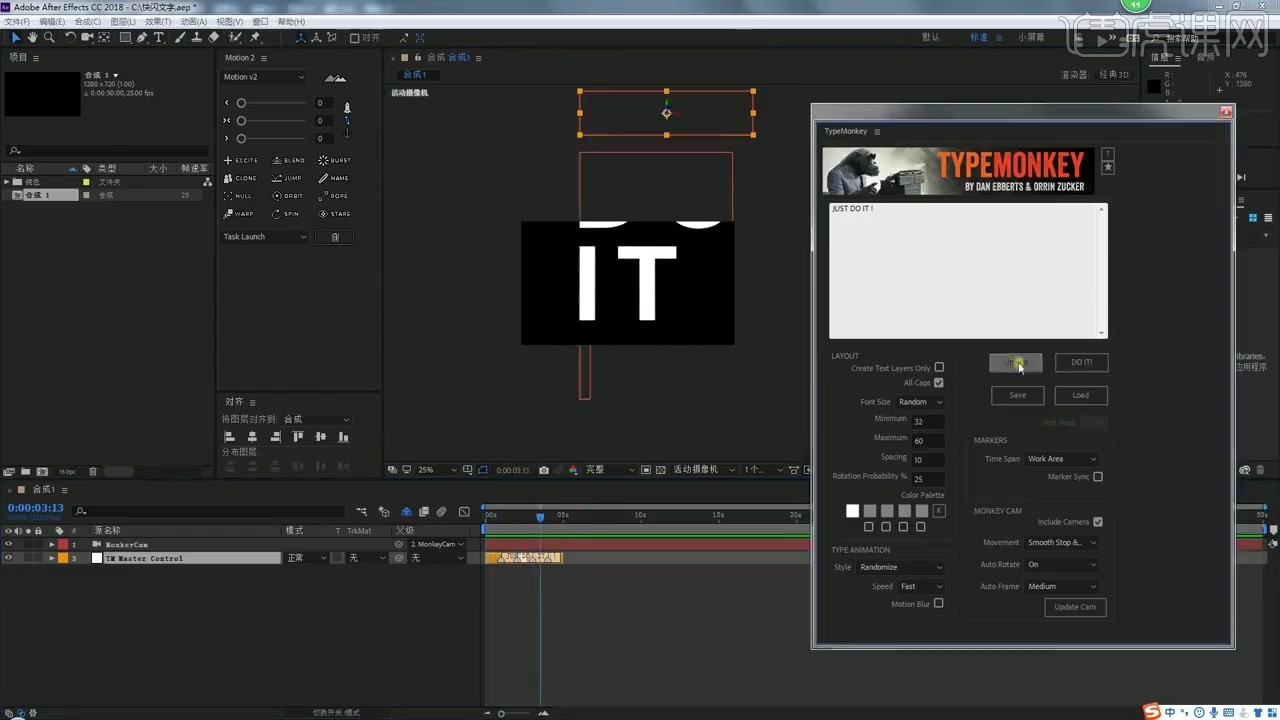Open the 效果(T) menu

(158, 21)
